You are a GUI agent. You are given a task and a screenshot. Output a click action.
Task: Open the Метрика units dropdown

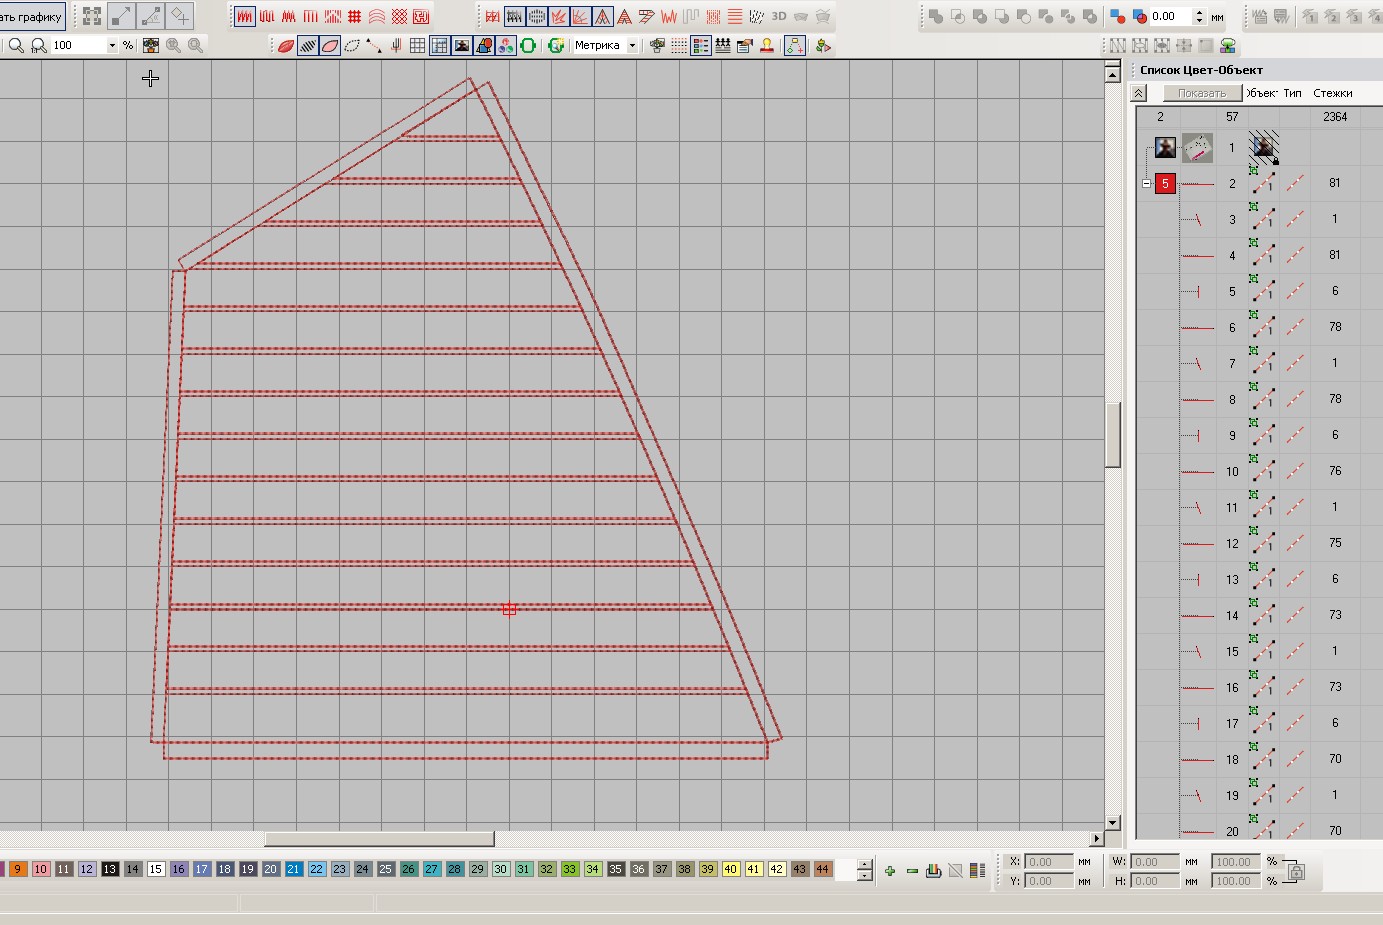point(632,45)
